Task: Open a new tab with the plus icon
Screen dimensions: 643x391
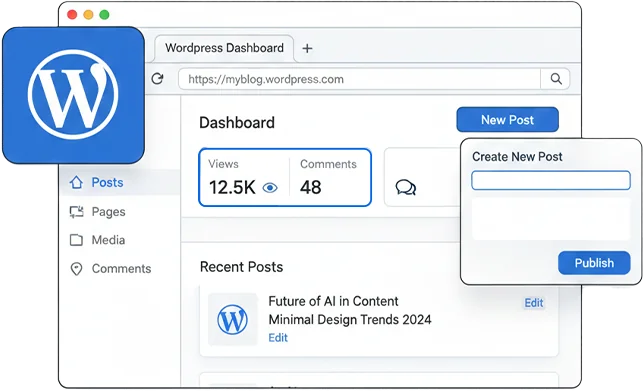Action: [307, 48]
